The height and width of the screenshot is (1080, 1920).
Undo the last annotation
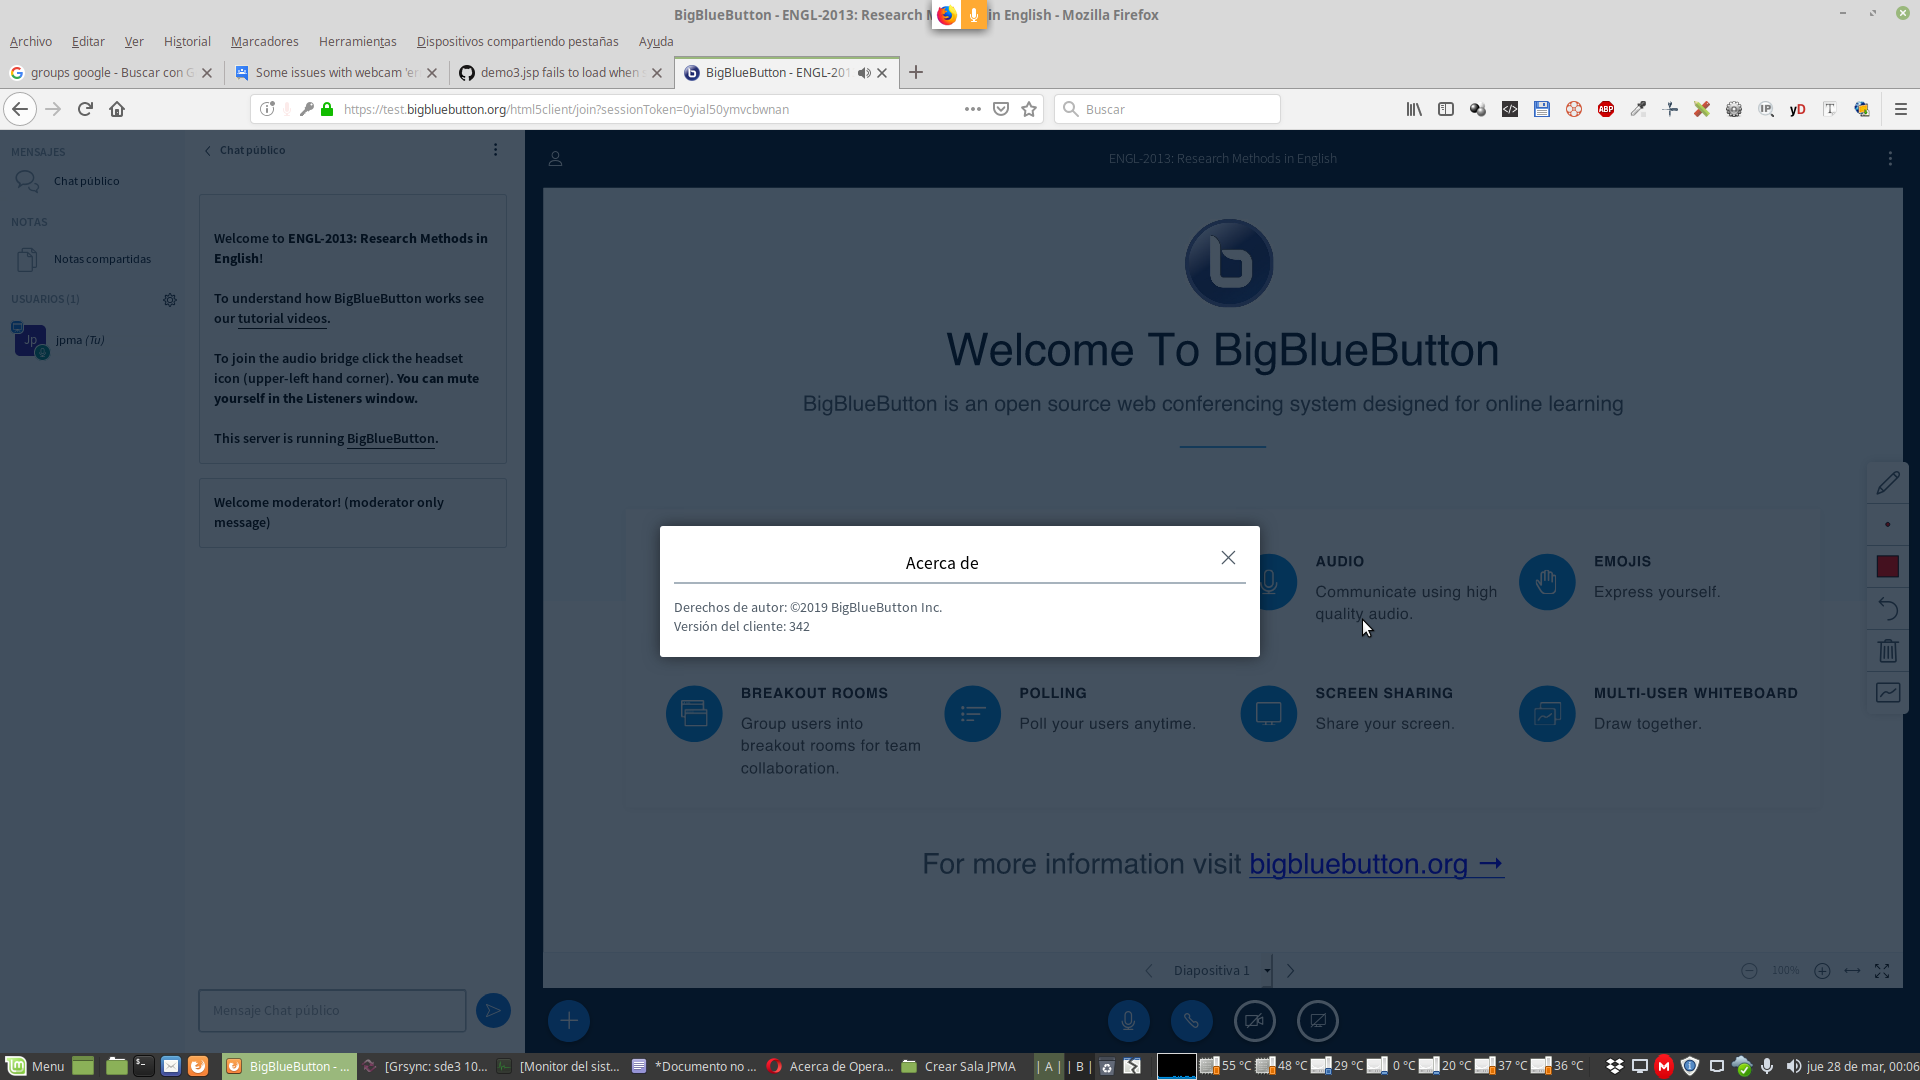click(1888, 608)
